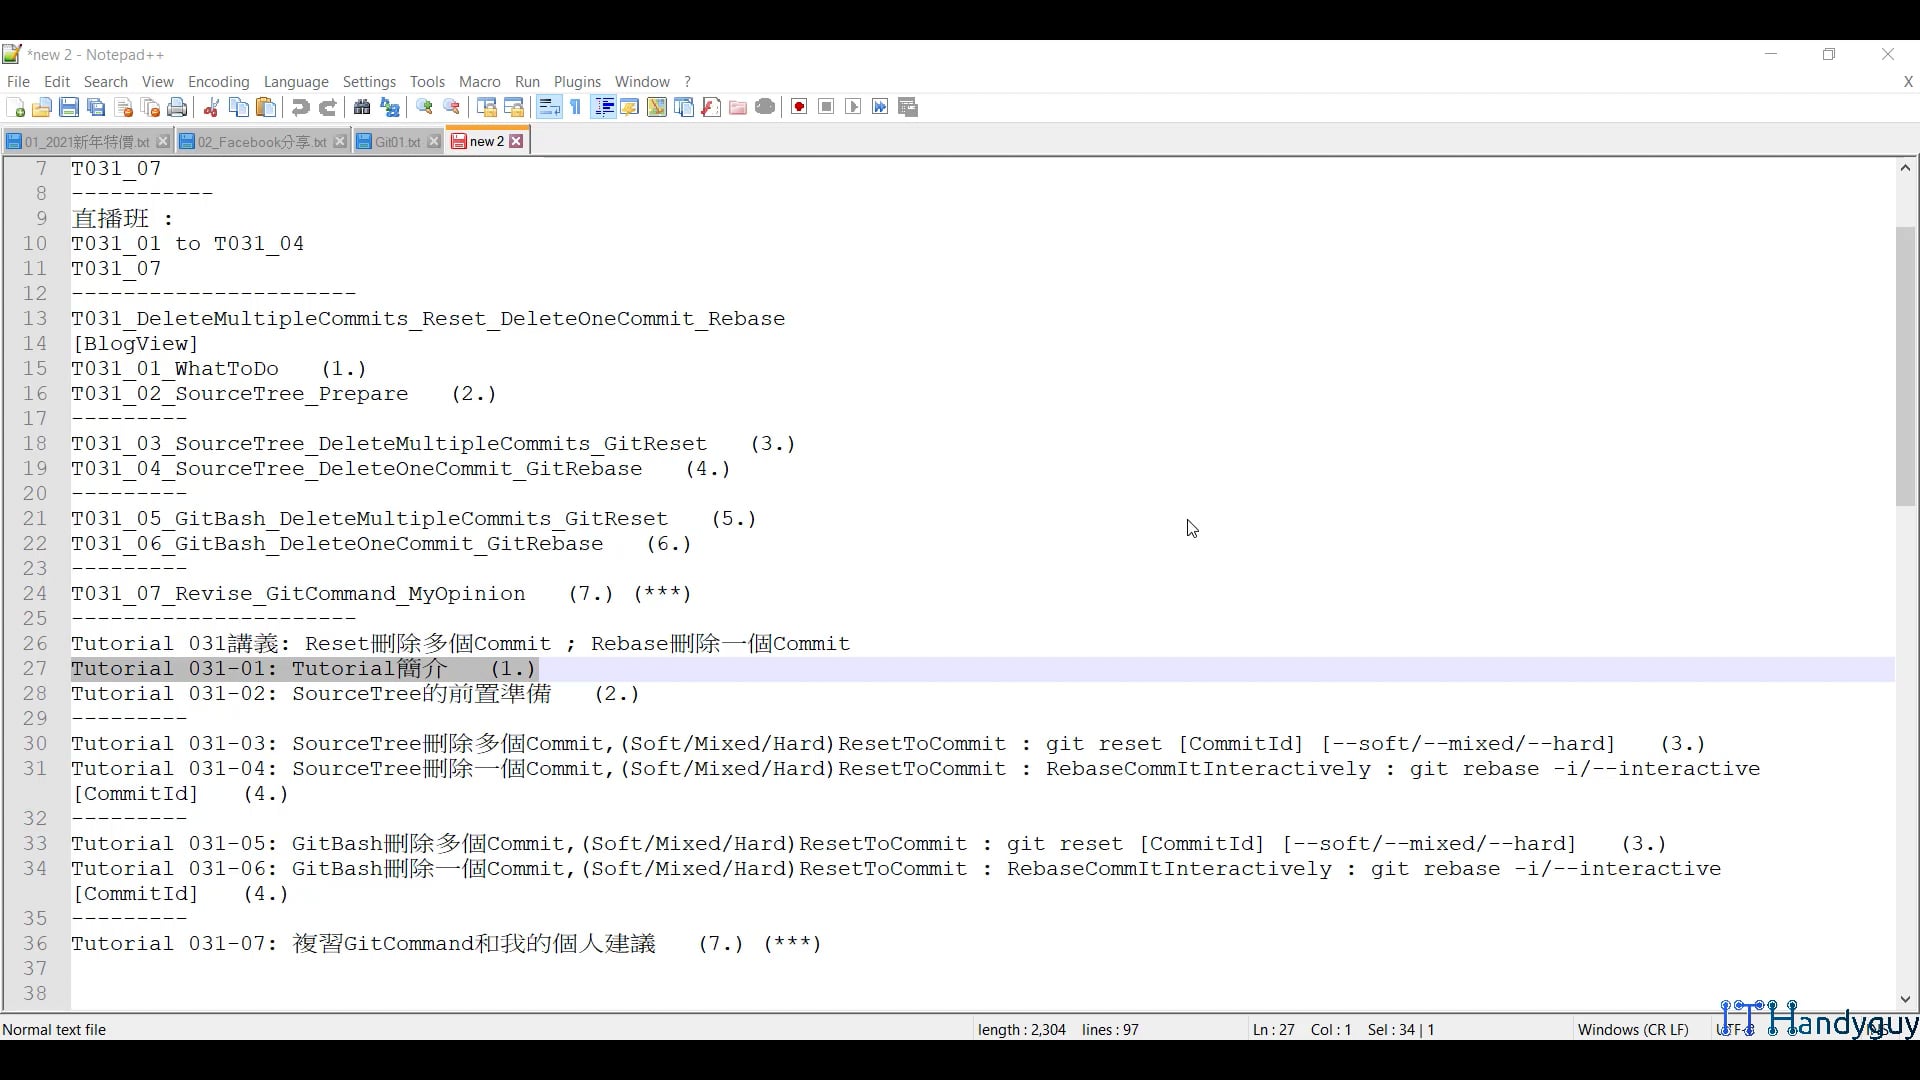Zoom in on the text
Image resolution: width=1920 pixels, height=1080 pixels.
tap(425, 107)
